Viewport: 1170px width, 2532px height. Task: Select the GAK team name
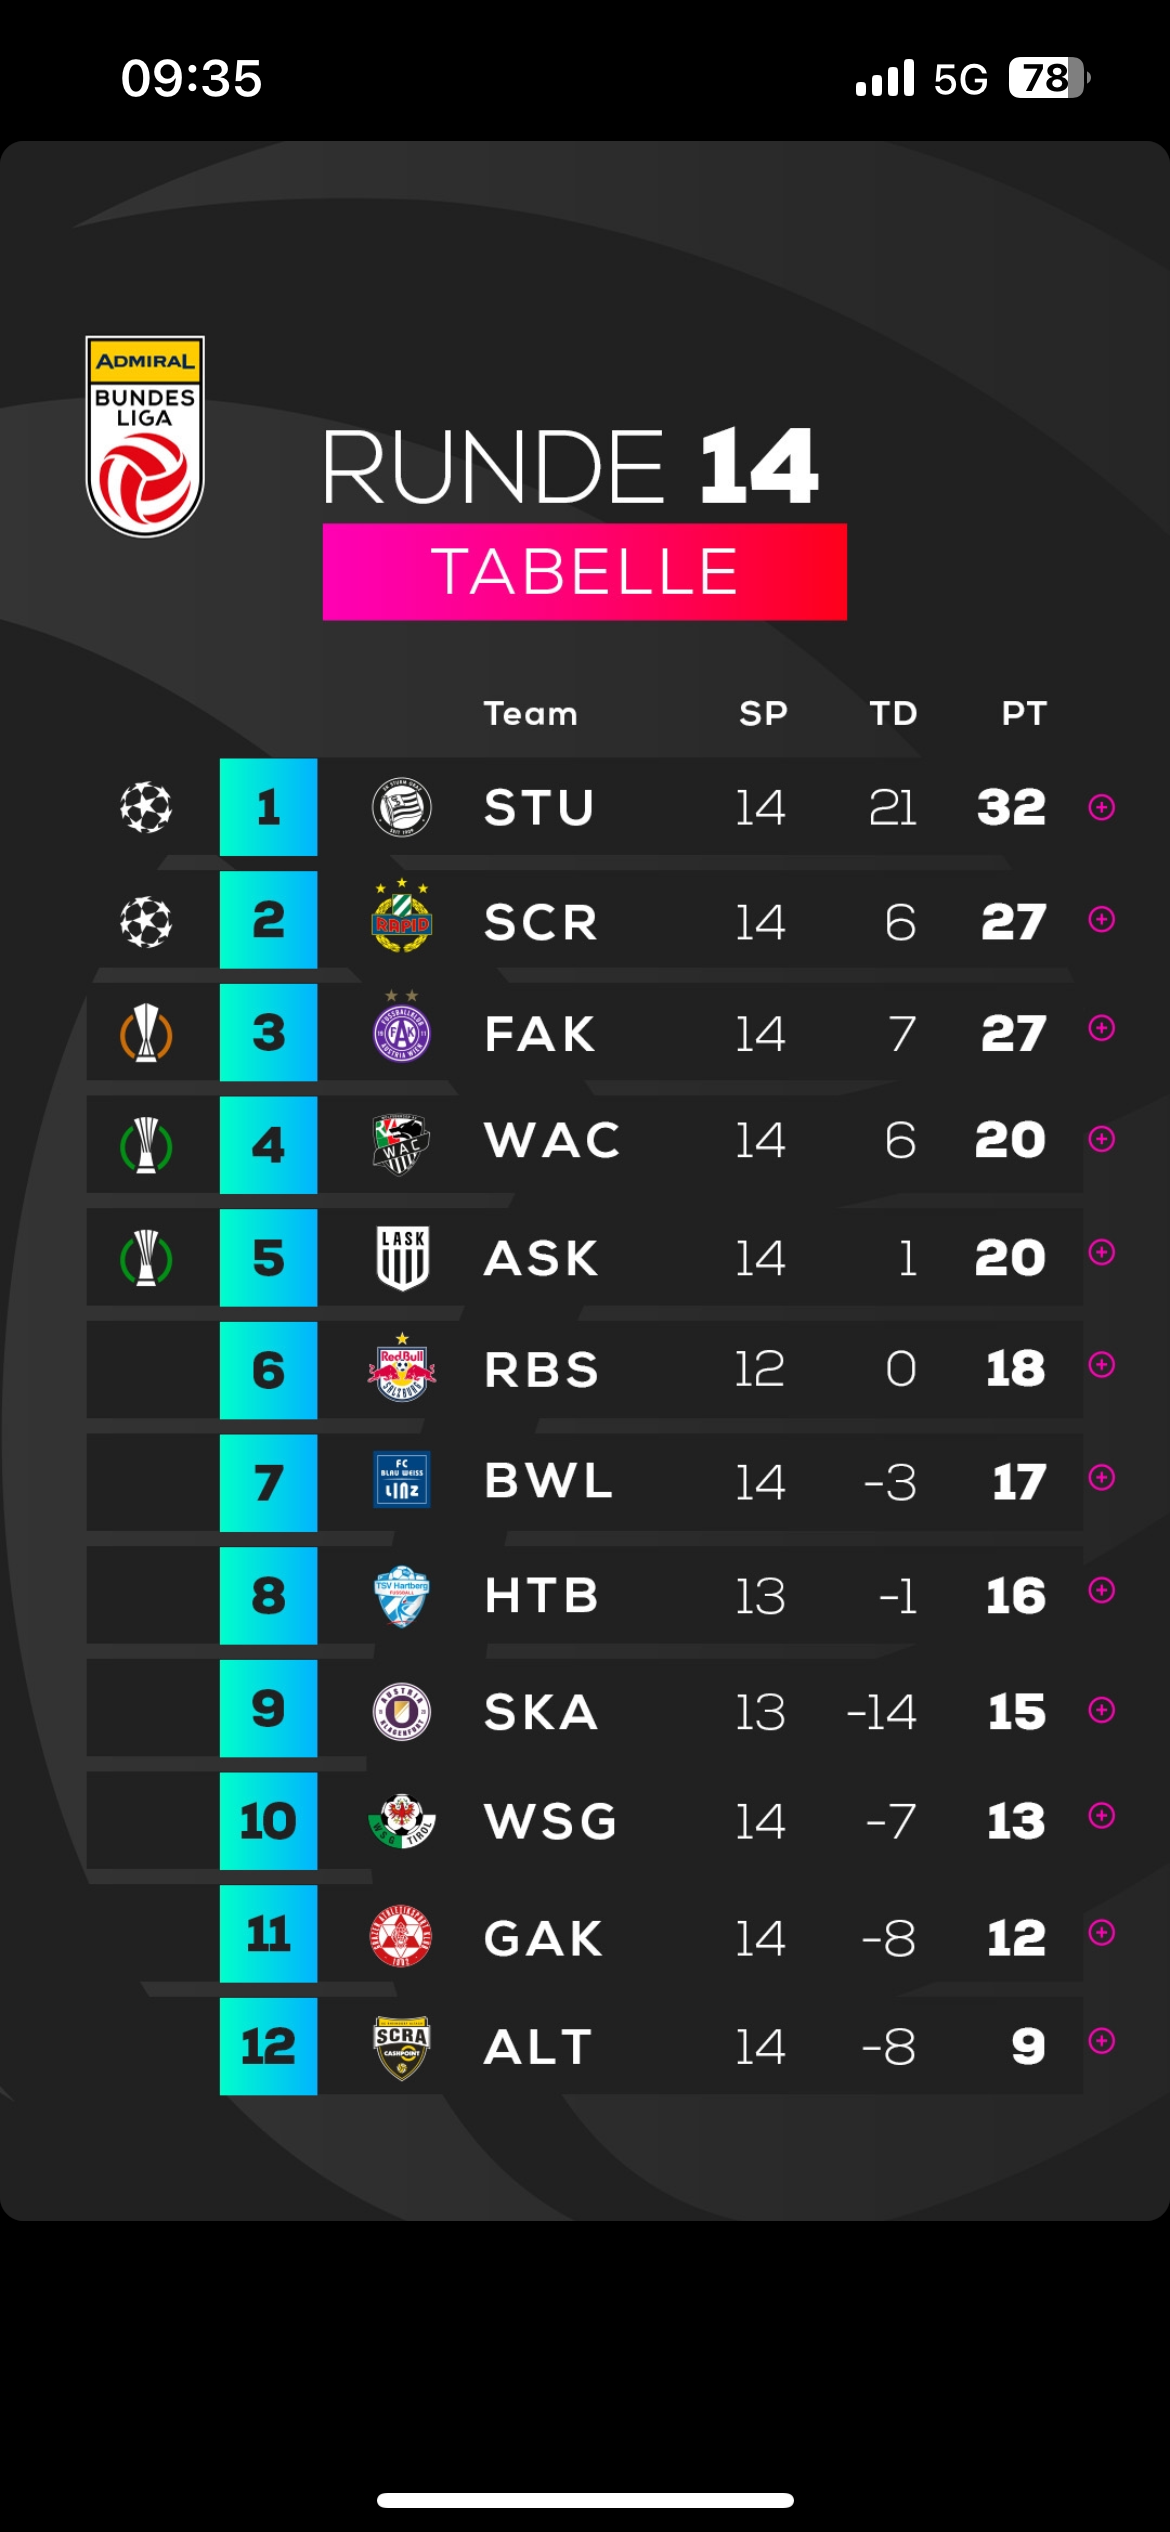[x=543, y=1939]
